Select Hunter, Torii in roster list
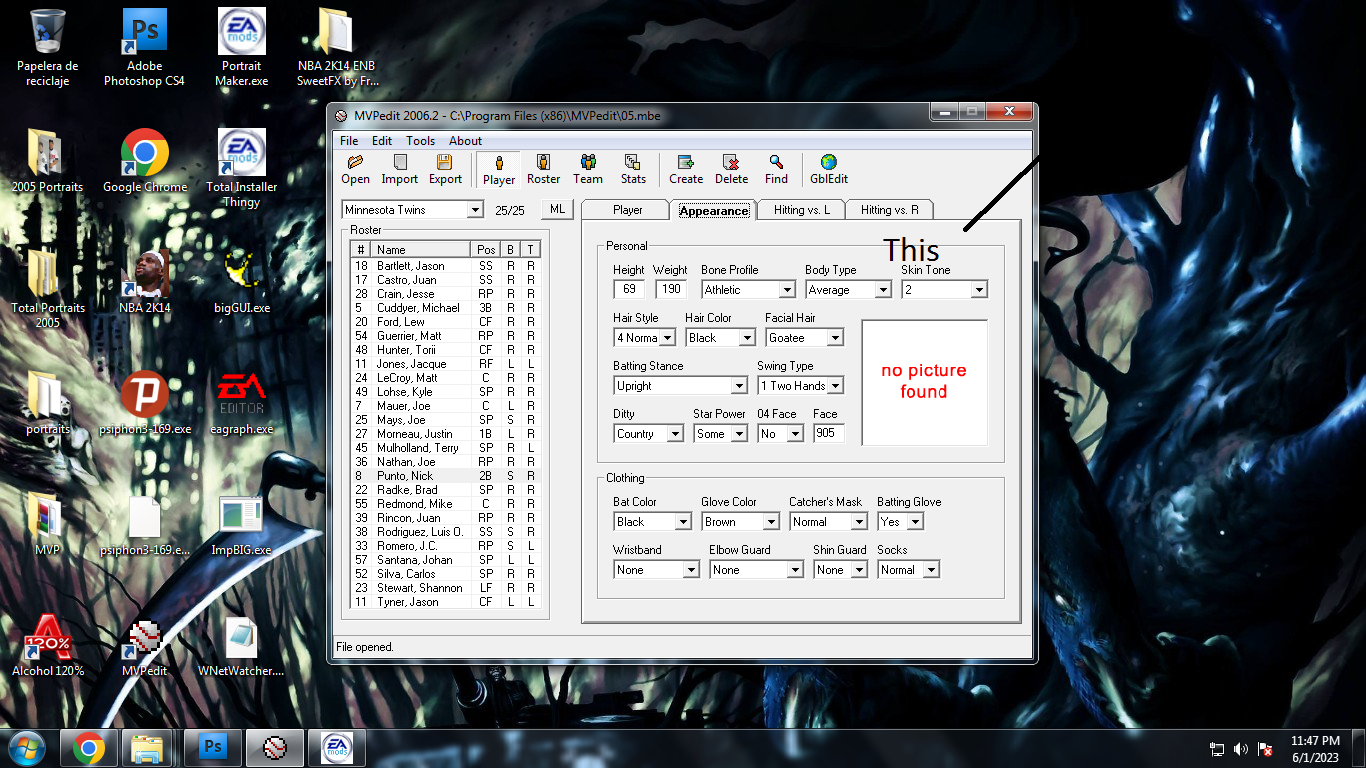 [445, 350]
